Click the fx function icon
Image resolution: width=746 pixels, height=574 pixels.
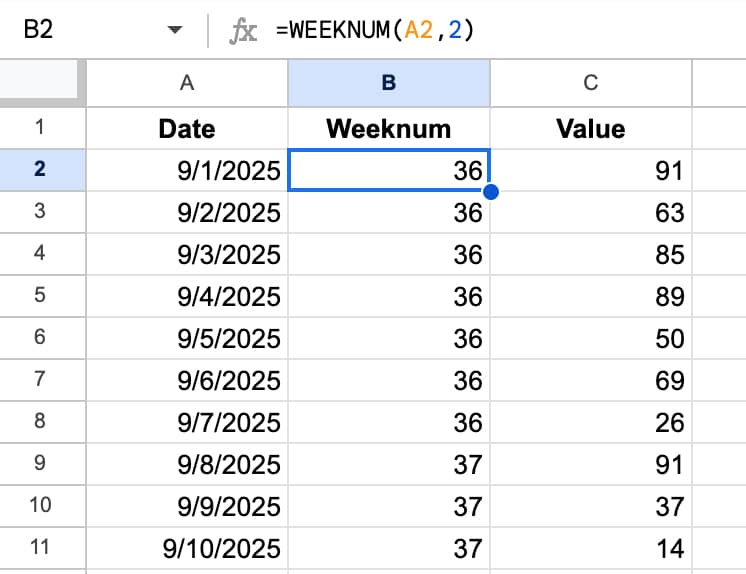tap(243, 32)
